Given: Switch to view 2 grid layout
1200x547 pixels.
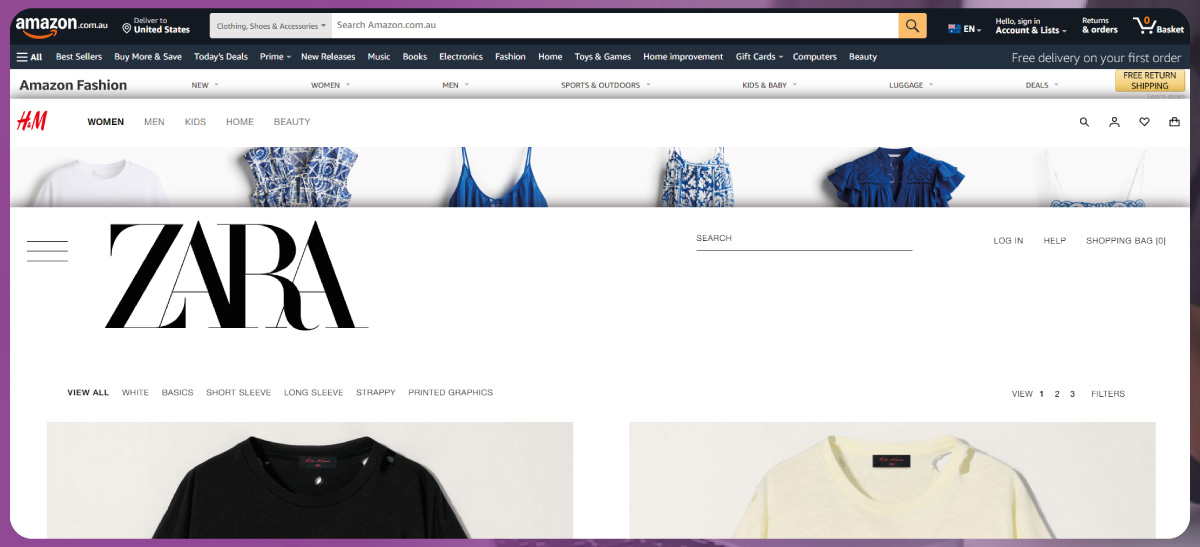Looking at the screenshot, I should pos(1056,394).
